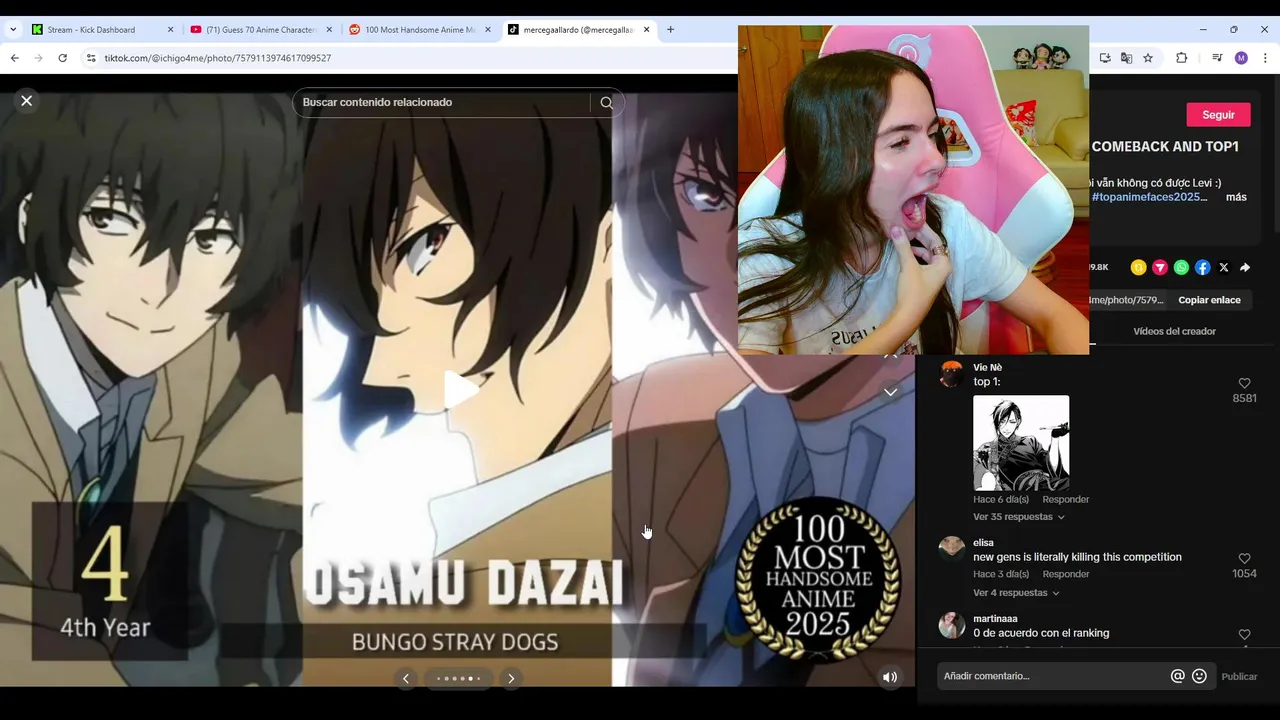Click username 'elisa' in comments
Image resolution: width=1280 pixels, height=720 pixels.
click(x=983, y=542)
